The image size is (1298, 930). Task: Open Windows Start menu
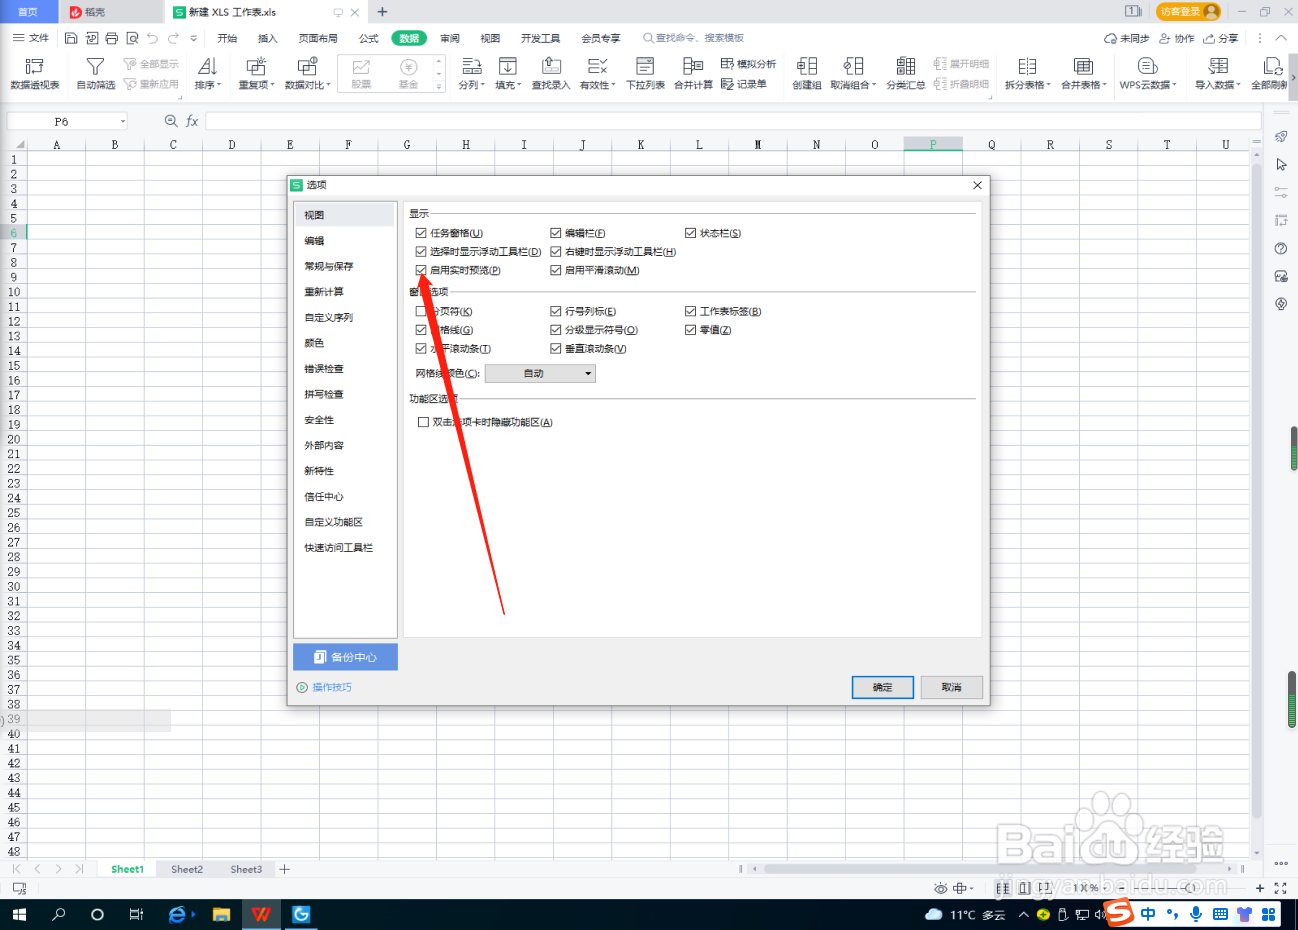(18, 914)
